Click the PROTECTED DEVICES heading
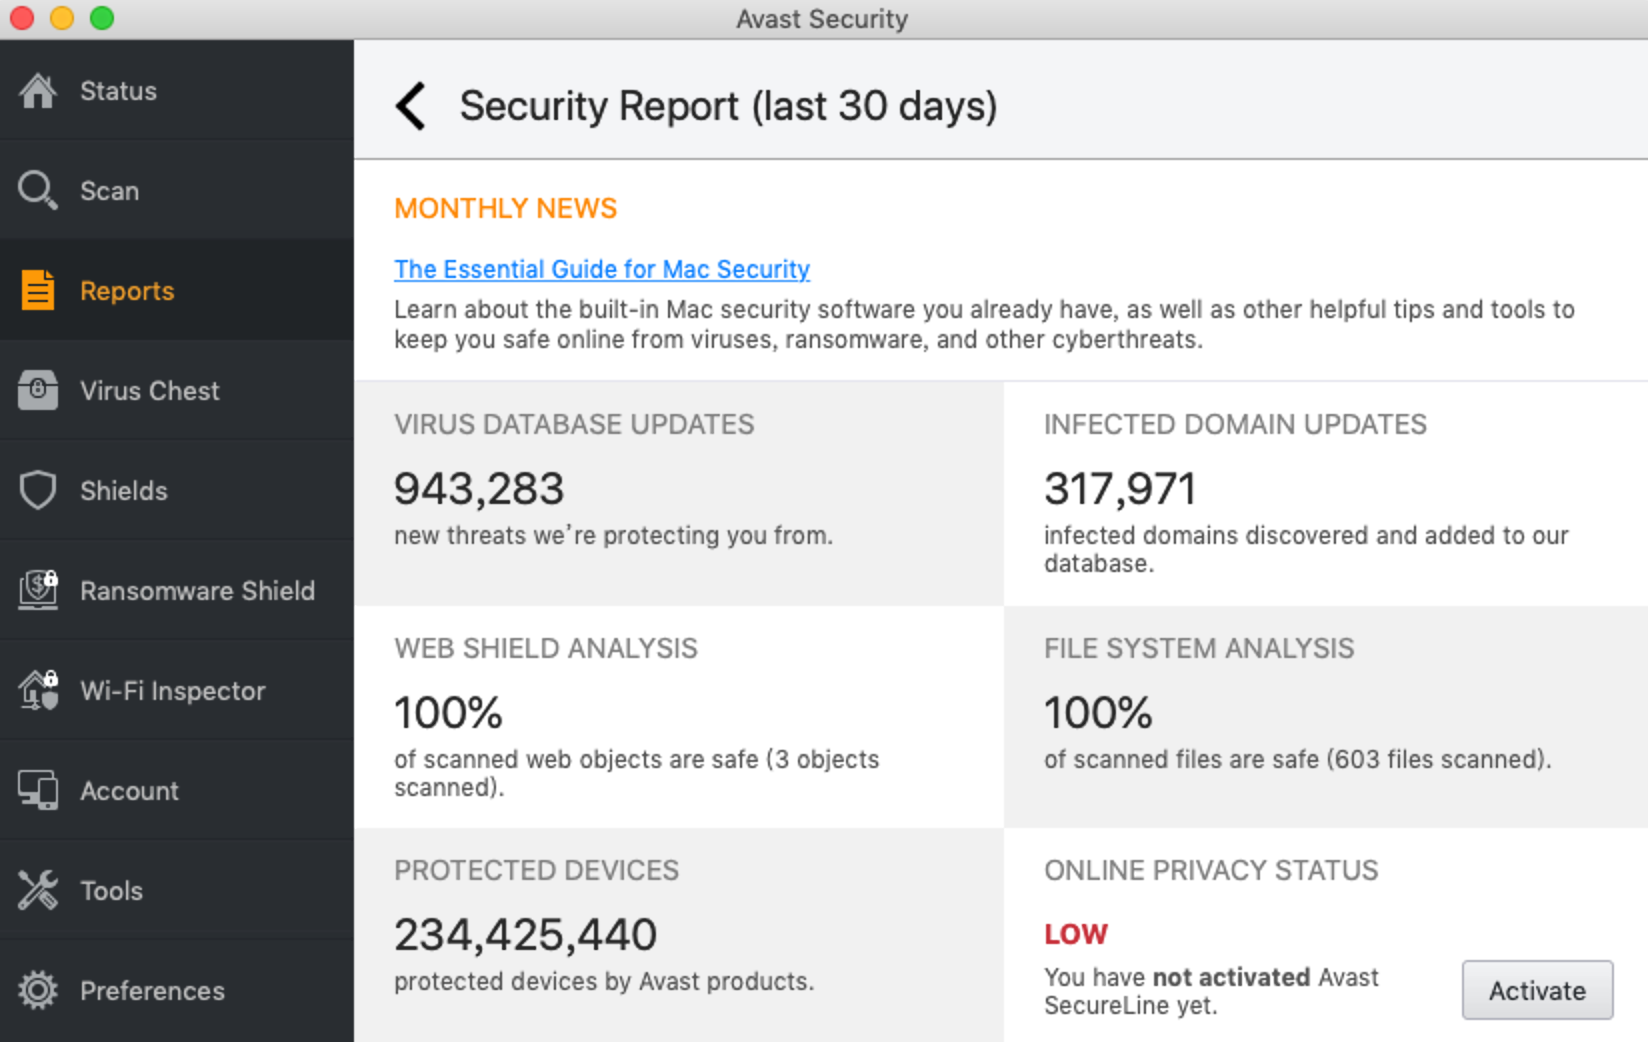The height and width of the screenshot is (1042, 1648). (x=536, y=870)
